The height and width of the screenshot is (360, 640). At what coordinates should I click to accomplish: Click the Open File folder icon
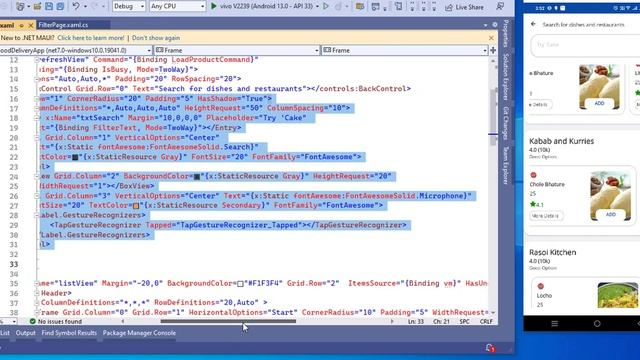click(37, 7)
